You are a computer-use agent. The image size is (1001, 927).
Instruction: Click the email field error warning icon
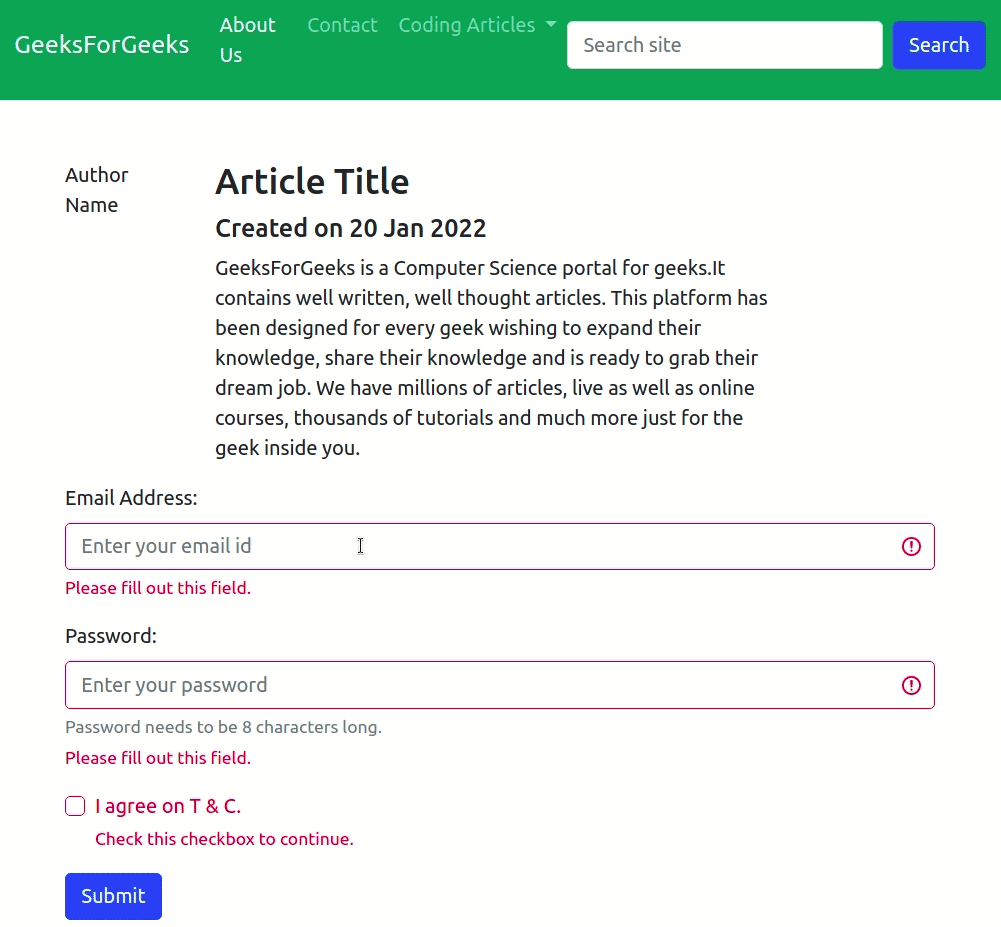[911, 546]
